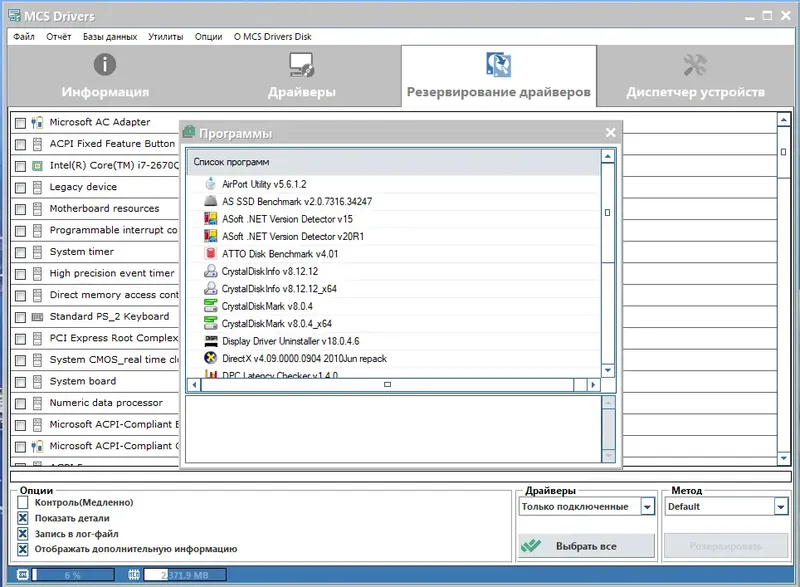
Task: Click the program list scroll left arrow
Action: point(194,385)
